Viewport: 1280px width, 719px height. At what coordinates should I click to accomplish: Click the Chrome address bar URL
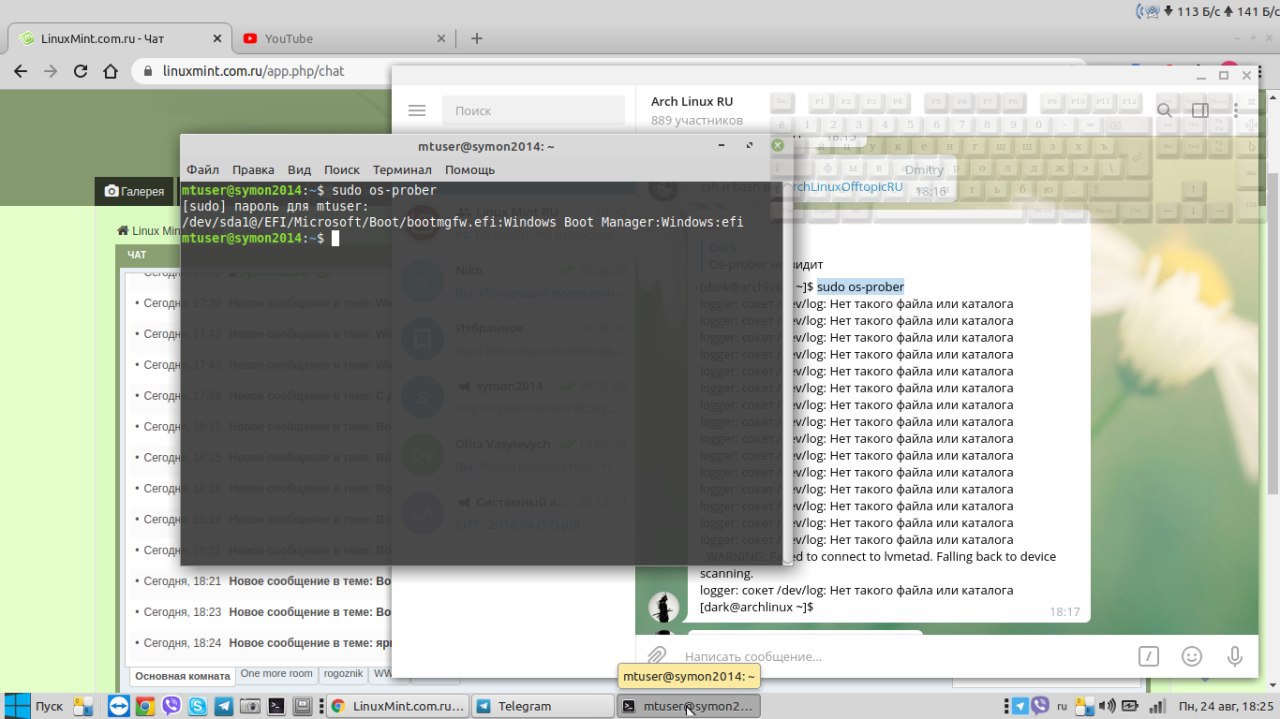tap(252, 71)
